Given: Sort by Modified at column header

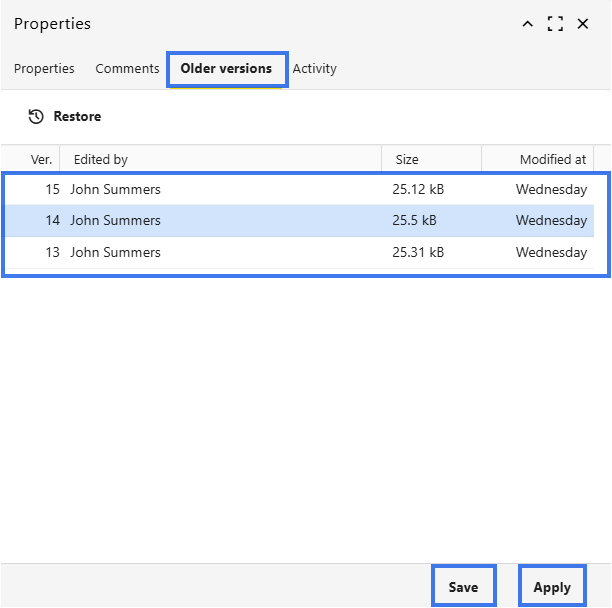Looking at the screenshot, I should click(553, 159).
